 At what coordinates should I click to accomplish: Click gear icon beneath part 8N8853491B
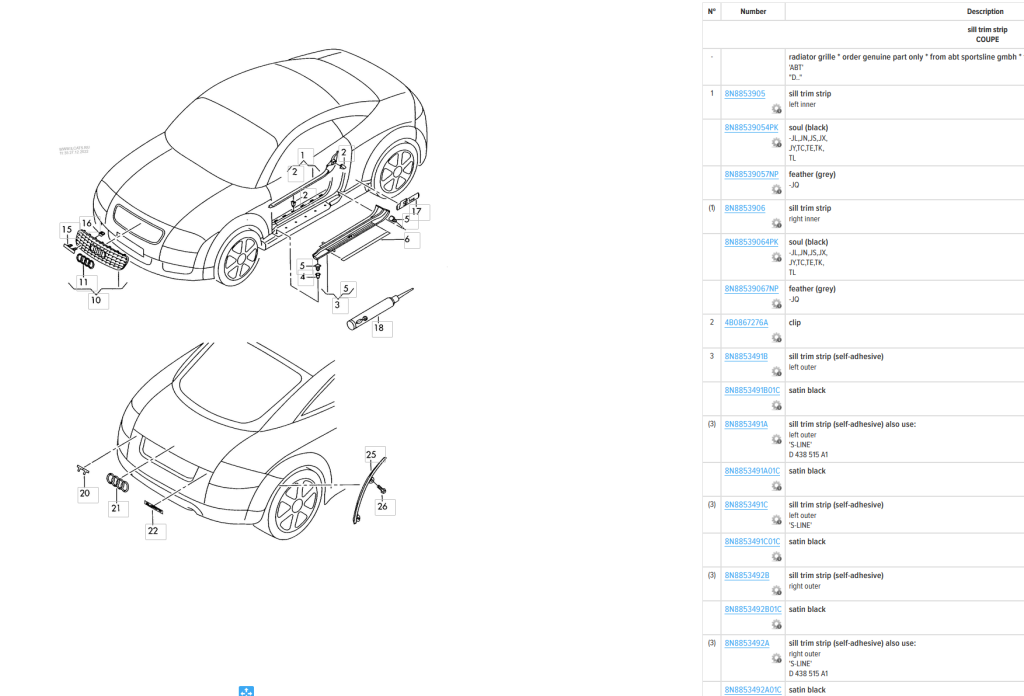pos(776,371)
